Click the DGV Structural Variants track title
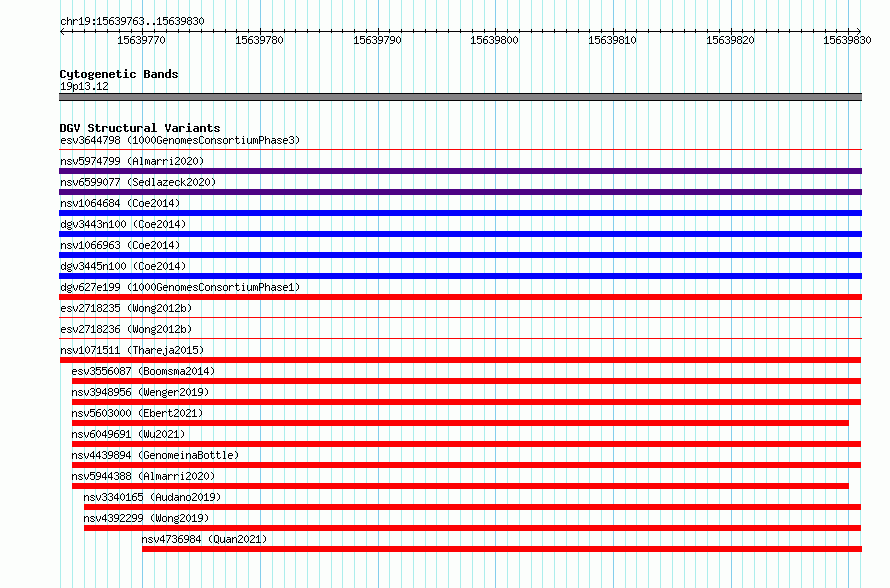 point(140,128)
